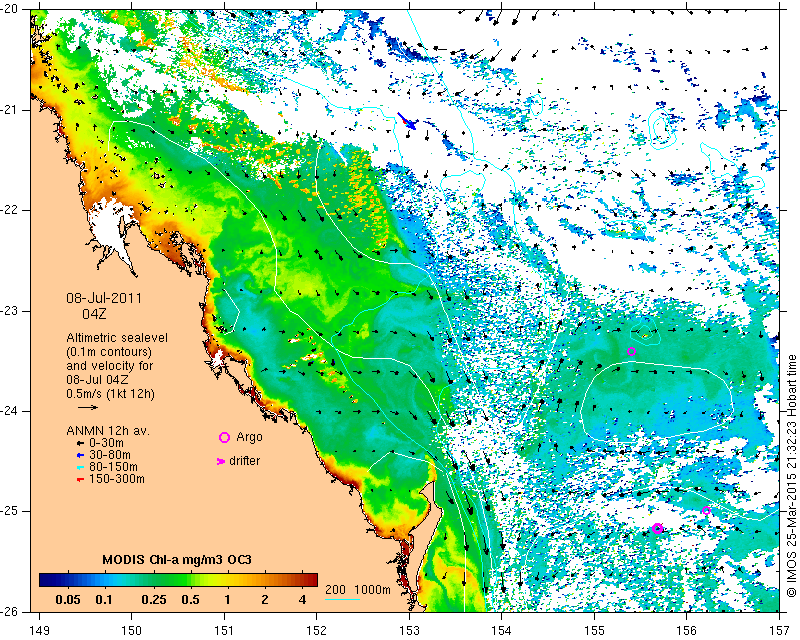The image size is (800, 640).
Task: Click the dark blue low end of colorbar
Action: [46, 580]
